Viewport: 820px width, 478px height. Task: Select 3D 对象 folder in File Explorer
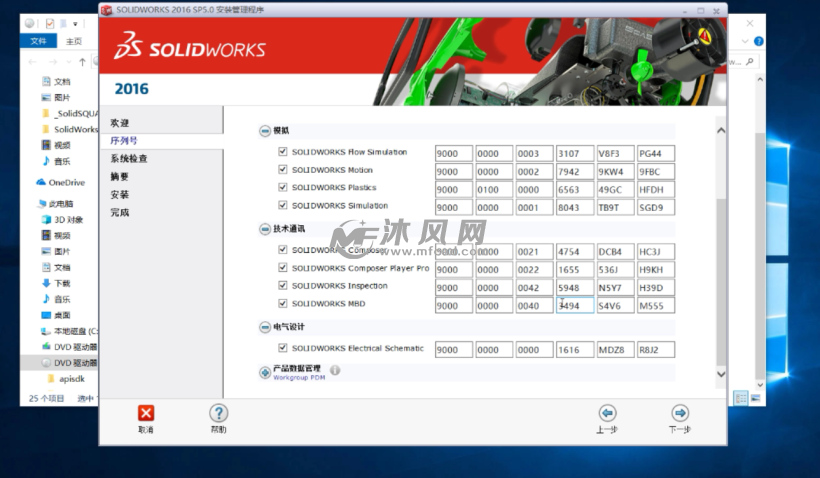(62, 220)
